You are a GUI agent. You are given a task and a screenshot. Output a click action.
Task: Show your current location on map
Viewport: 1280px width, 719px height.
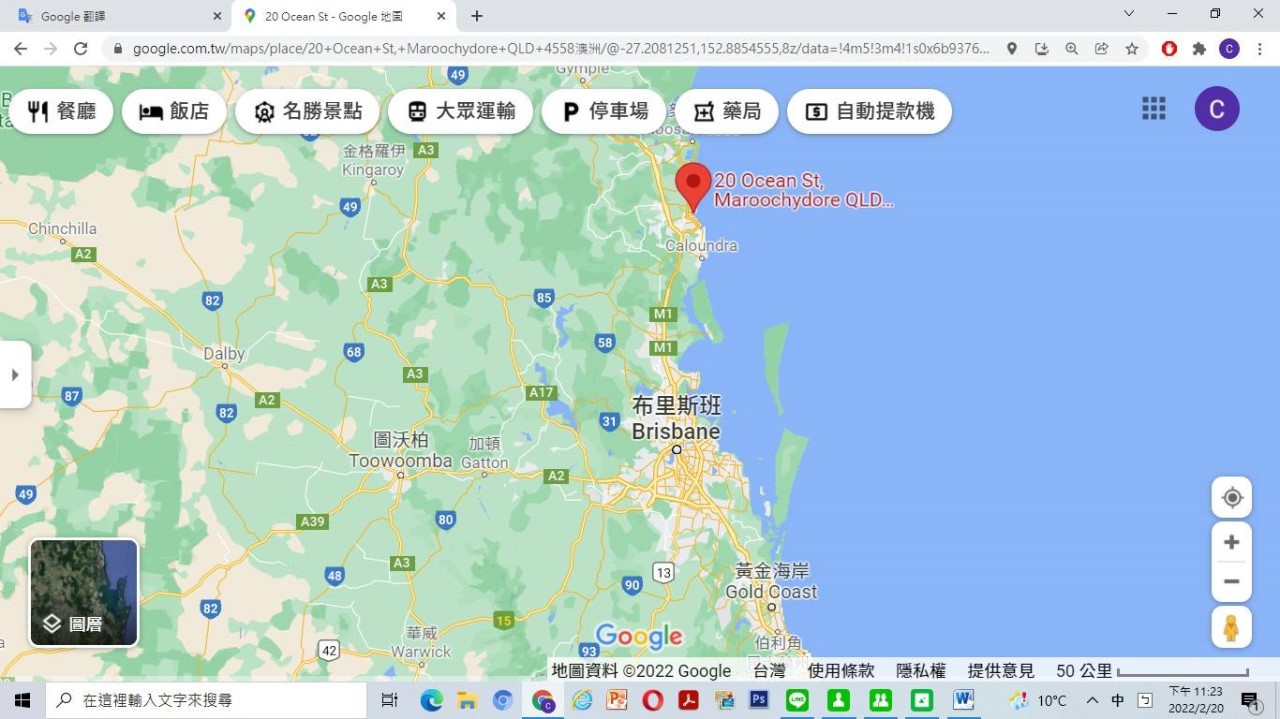click(1232, 498)
